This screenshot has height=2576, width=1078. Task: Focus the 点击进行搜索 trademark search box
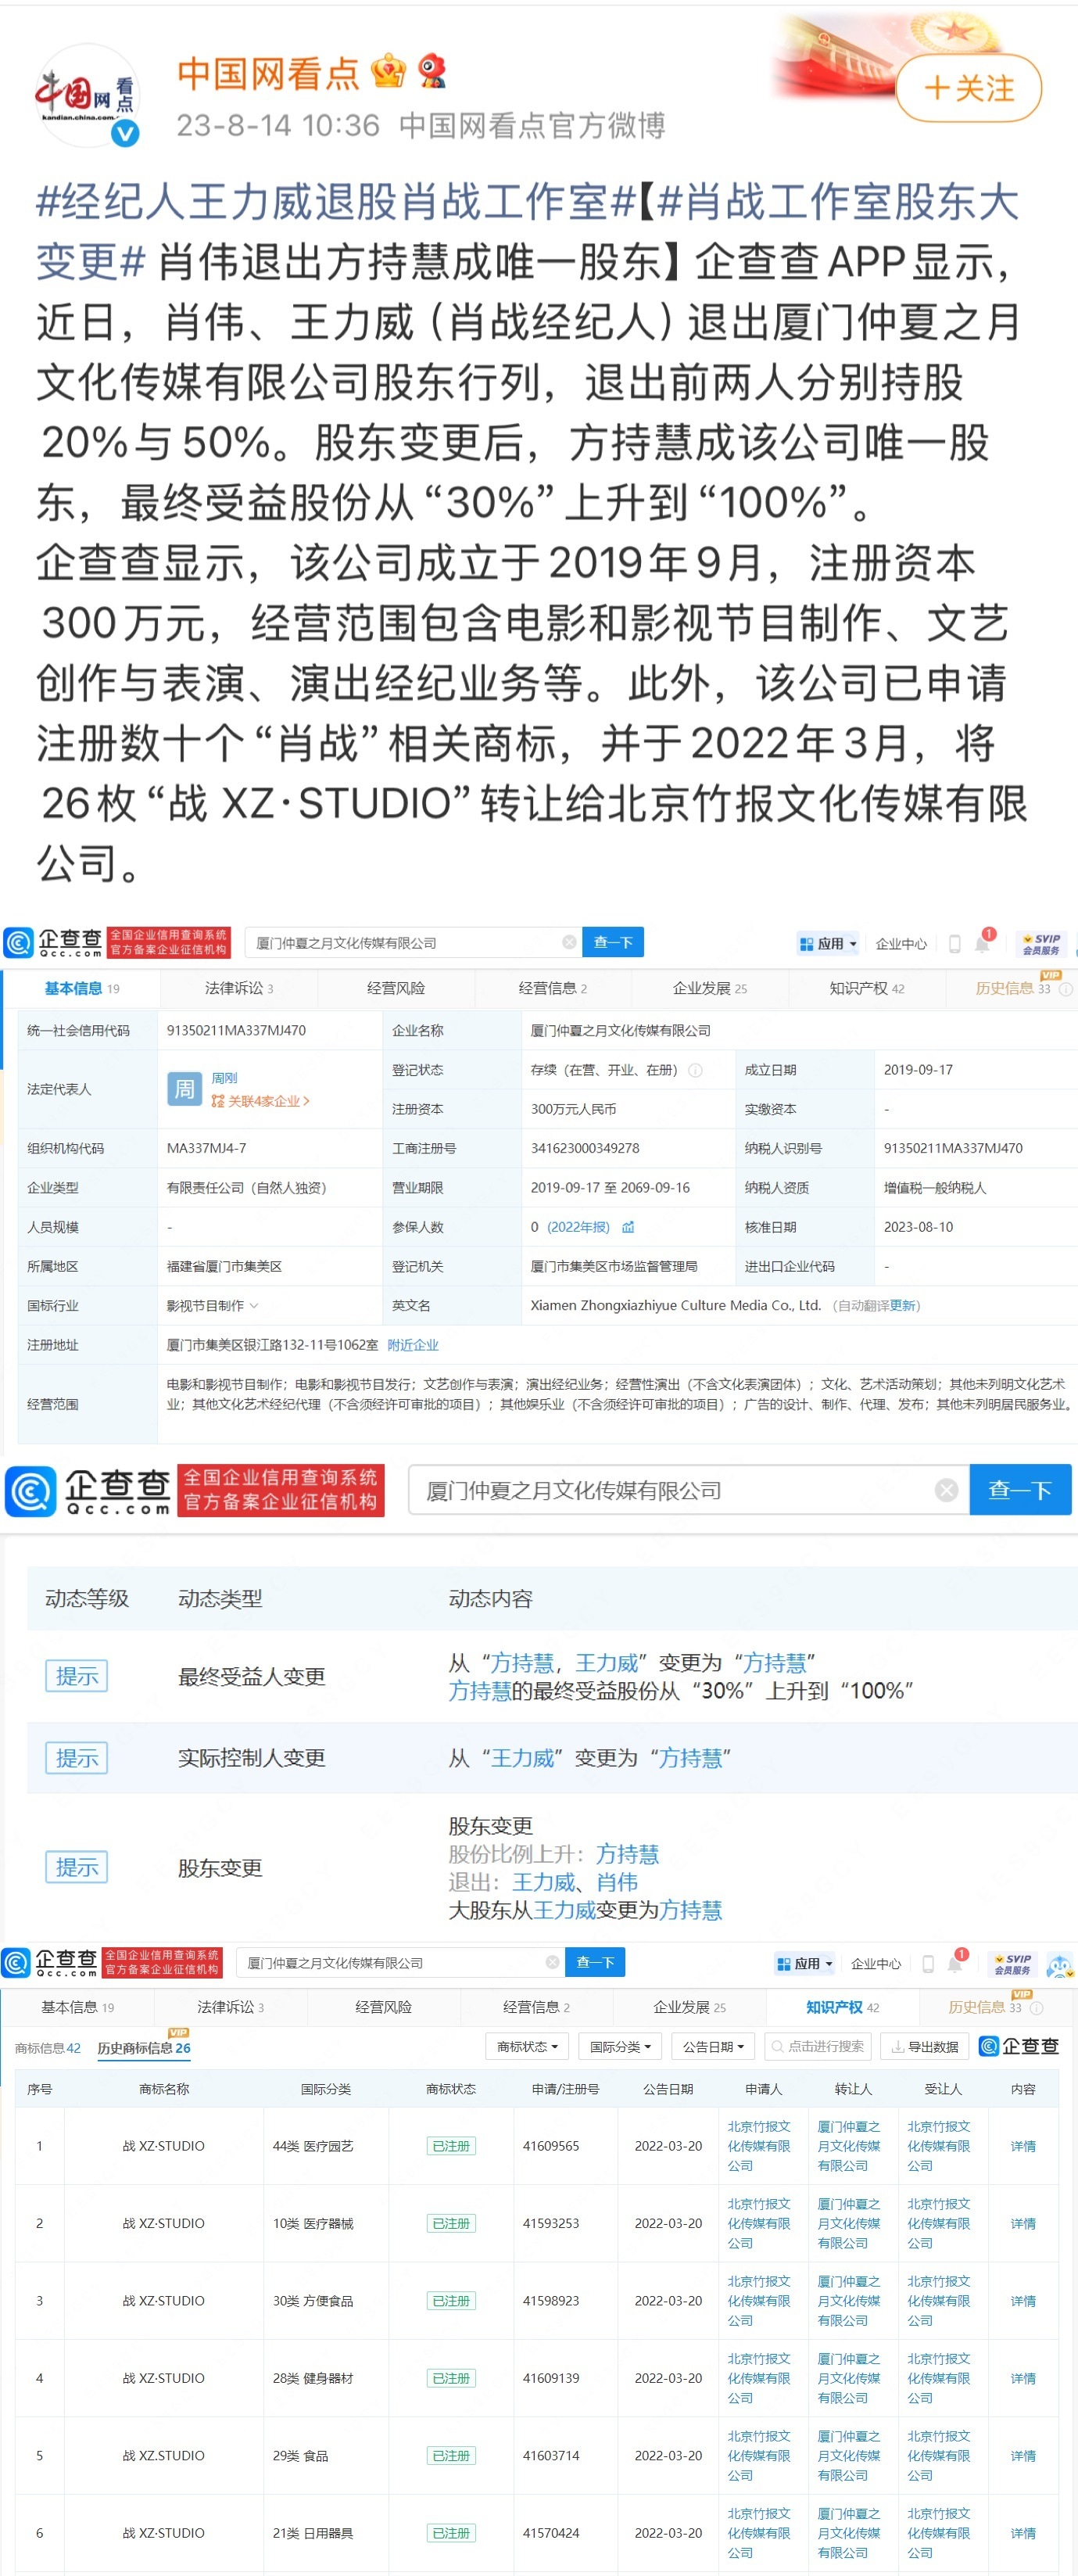coord(818,2046)
